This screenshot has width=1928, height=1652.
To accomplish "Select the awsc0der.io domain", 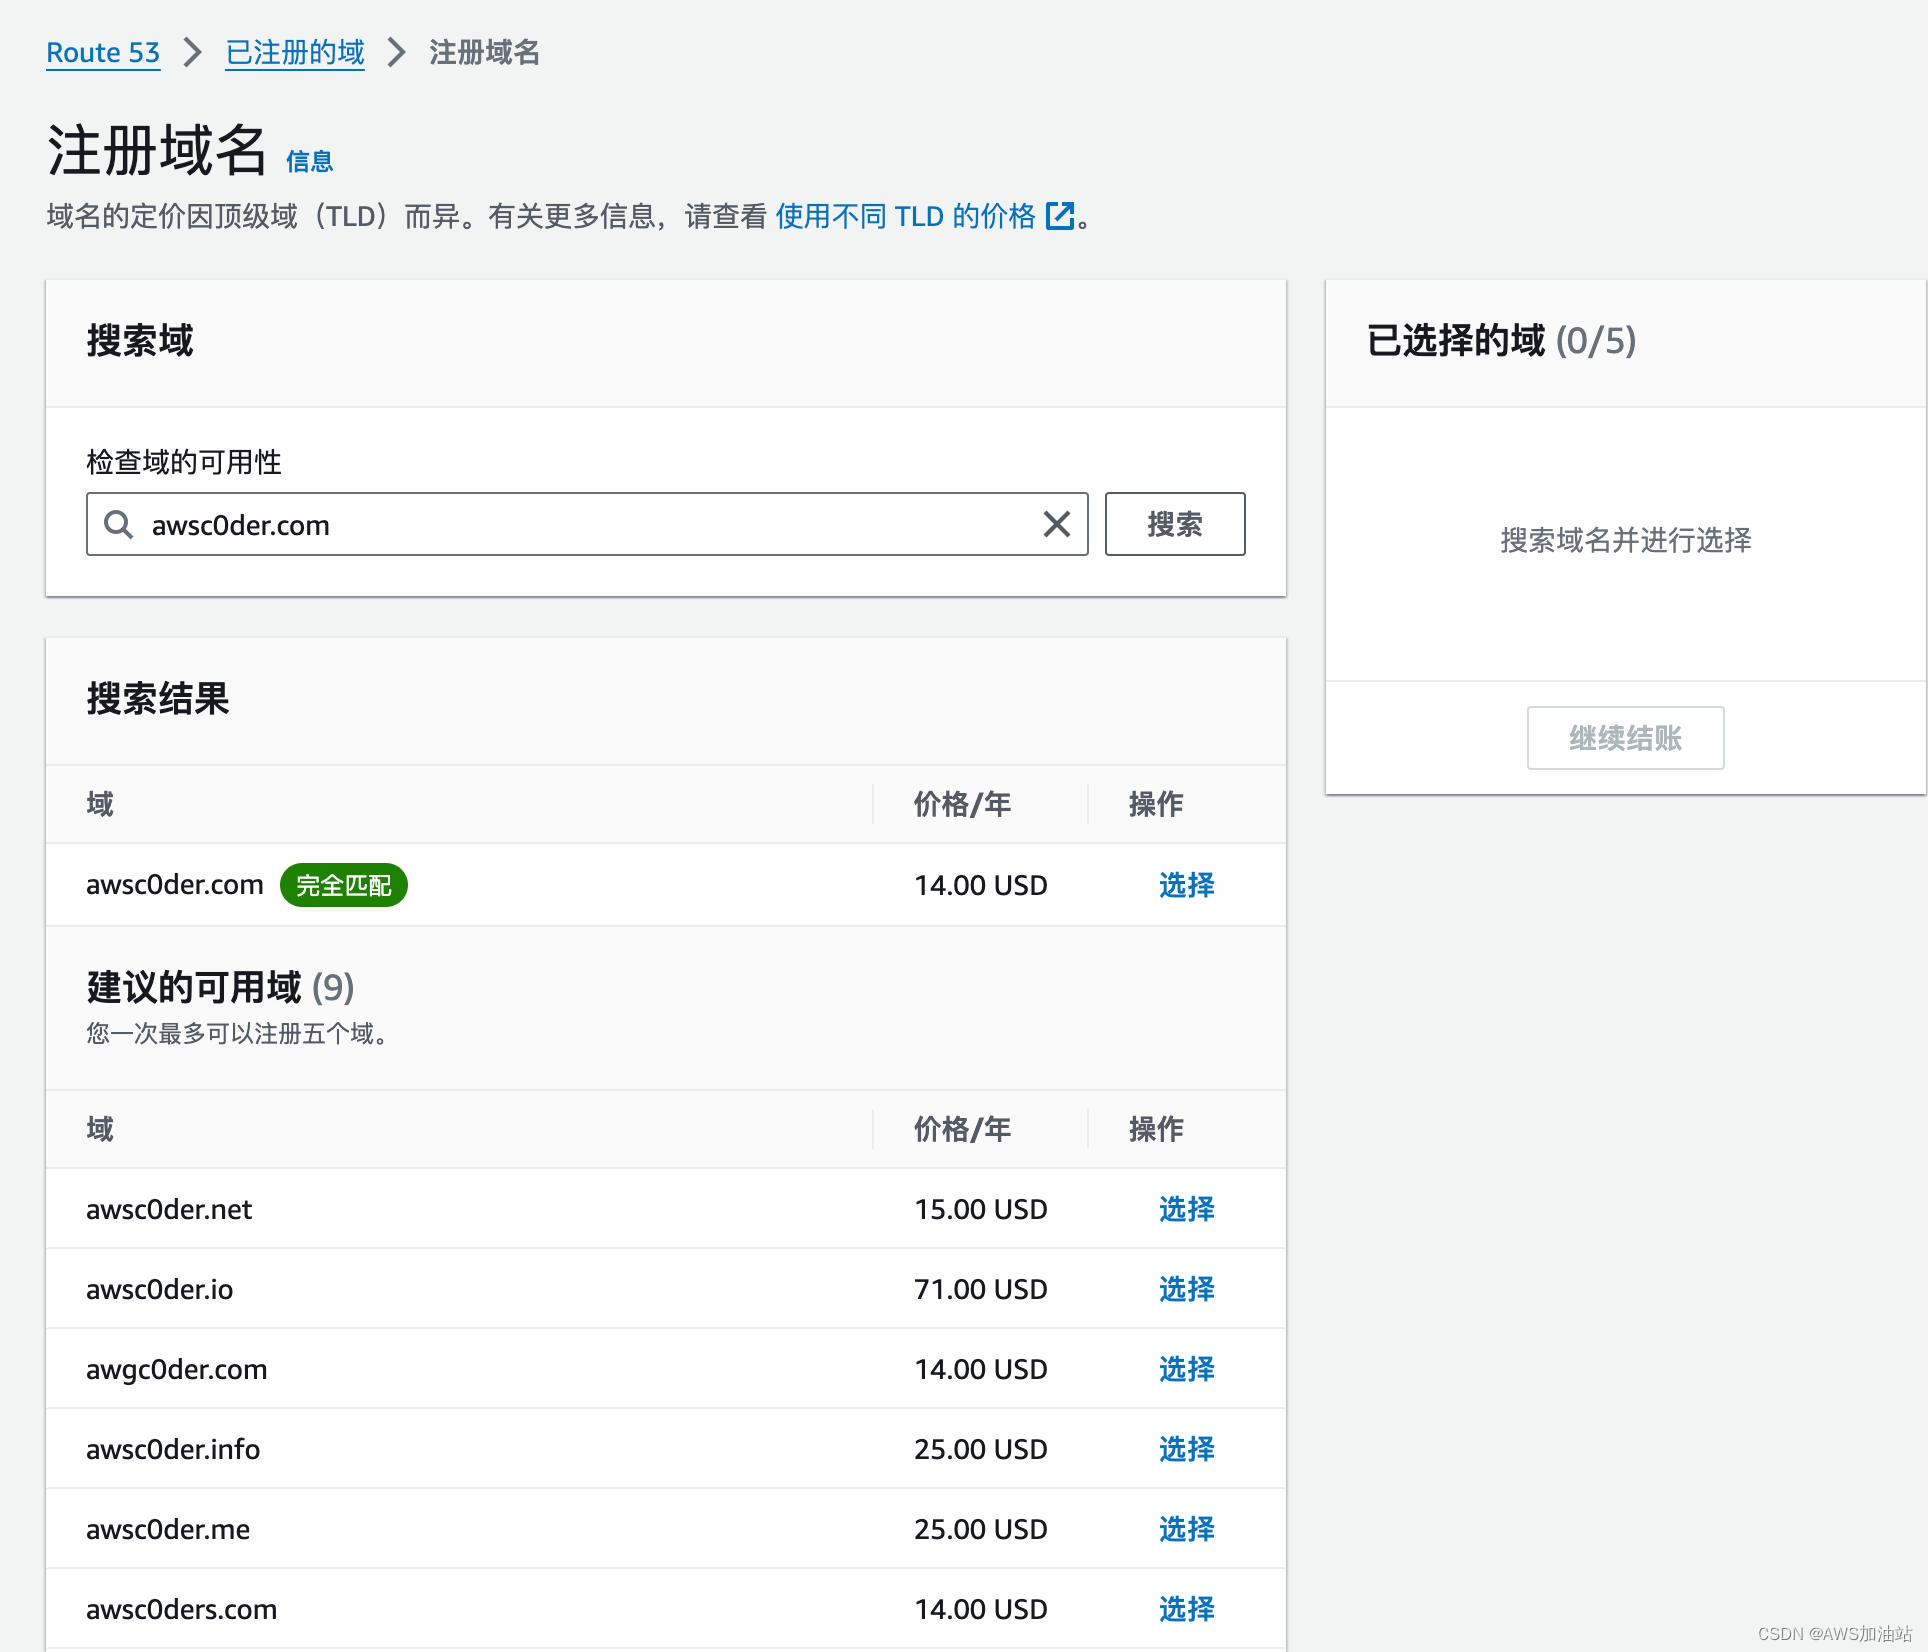I will coord(1186,1289).
